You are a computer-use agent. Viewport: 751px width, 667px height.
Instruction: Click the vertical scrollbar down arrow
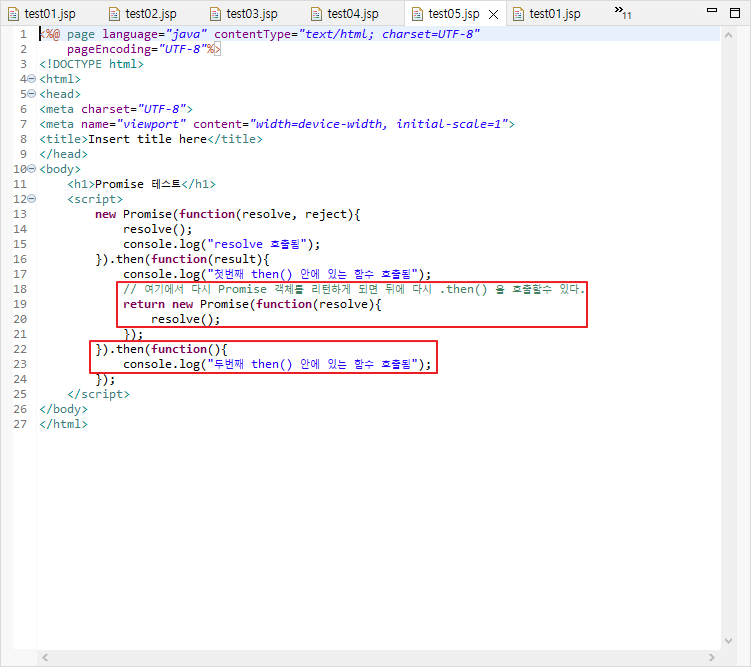[728, 641]
